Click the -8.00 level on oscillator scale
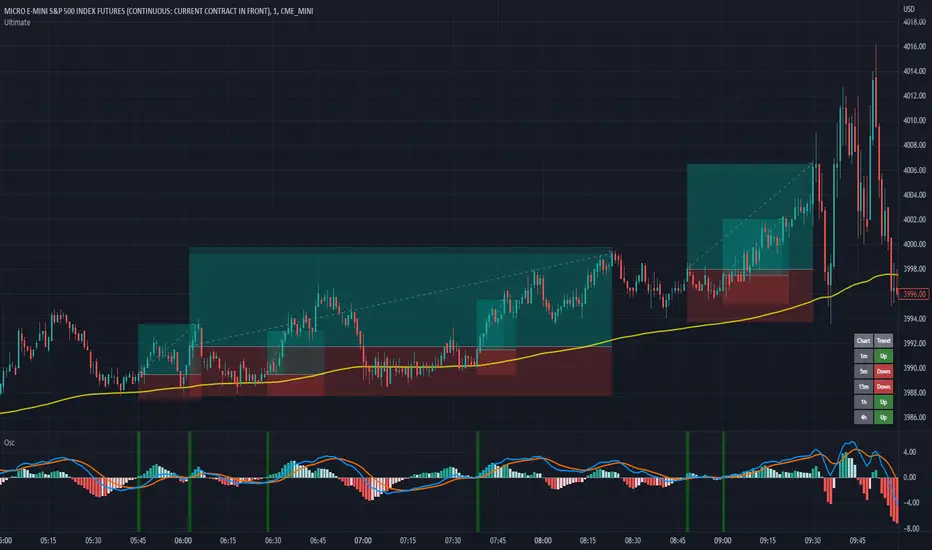Screen dimensions: 932x550 [x=911, y=528]
